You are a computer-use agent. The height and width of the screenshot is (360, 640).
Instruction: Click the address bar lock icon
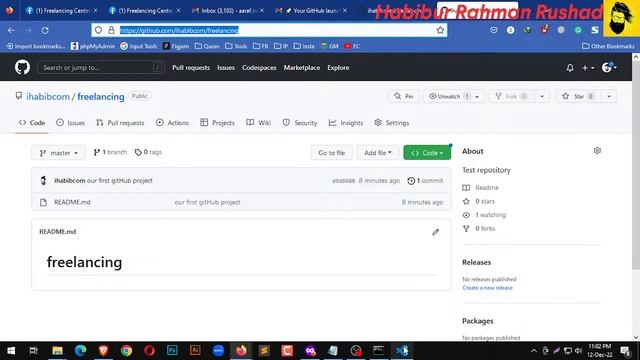click(x=111, y=30)
